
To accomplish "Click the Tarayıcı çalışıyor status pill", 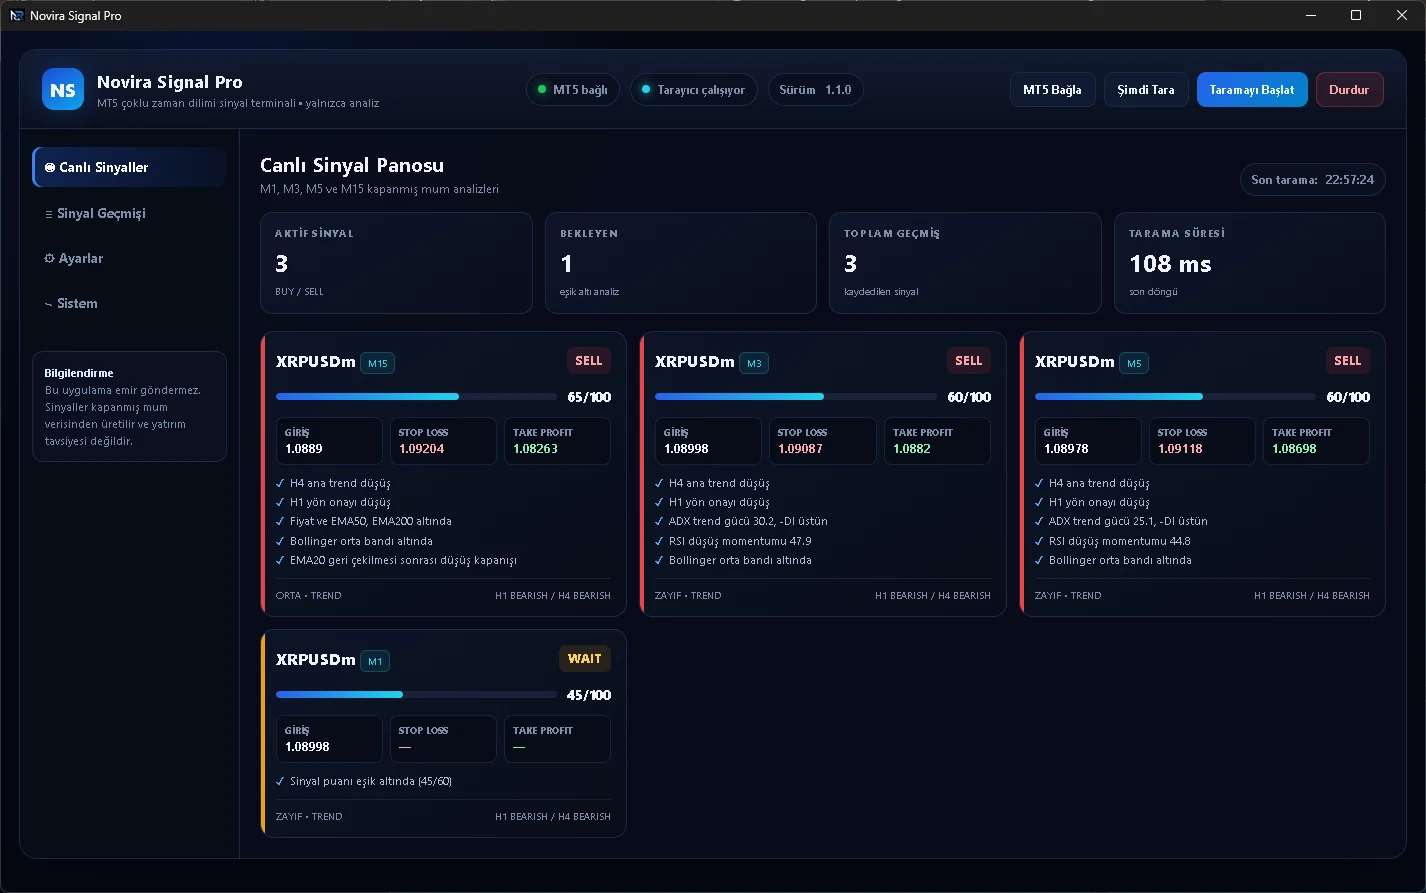I will pyautogui.click(x=694, y=90).
